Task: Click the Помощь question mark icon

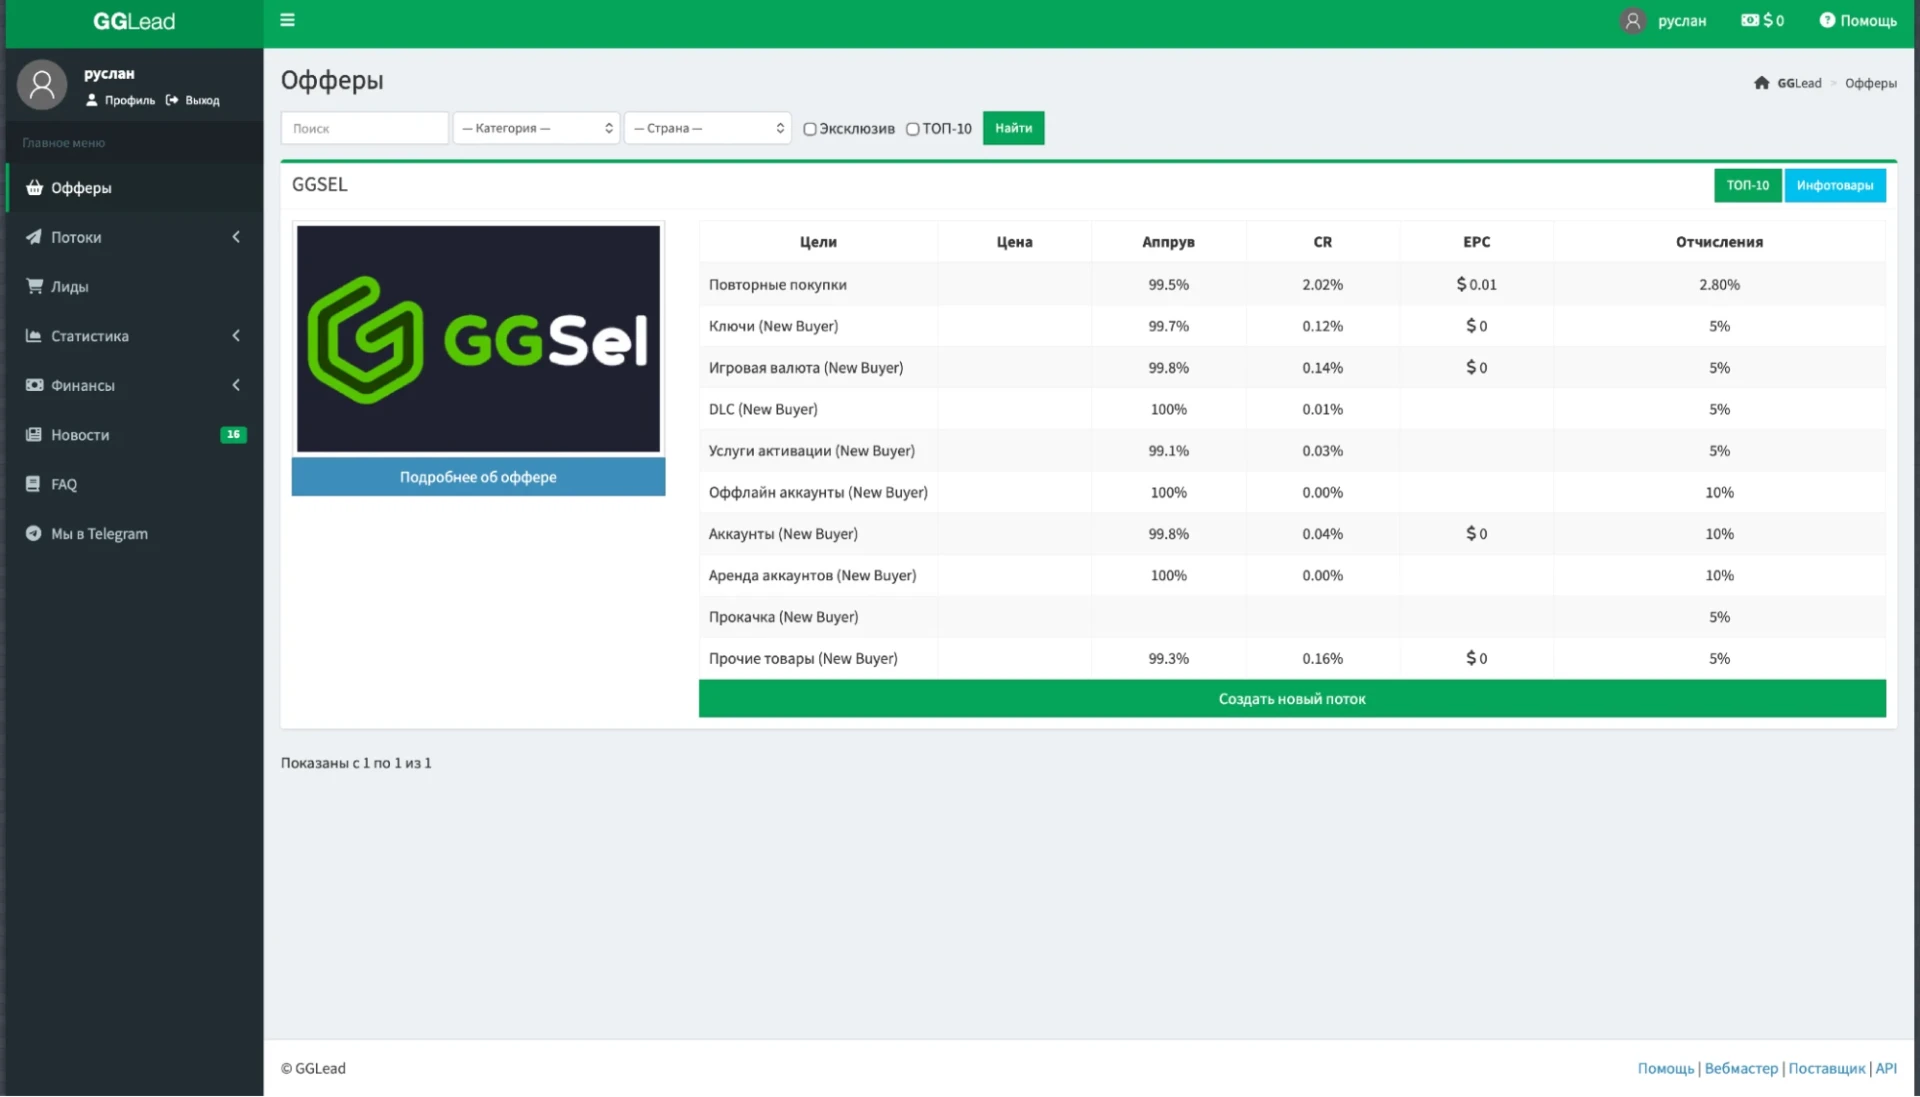Action: click(1827, 20)
